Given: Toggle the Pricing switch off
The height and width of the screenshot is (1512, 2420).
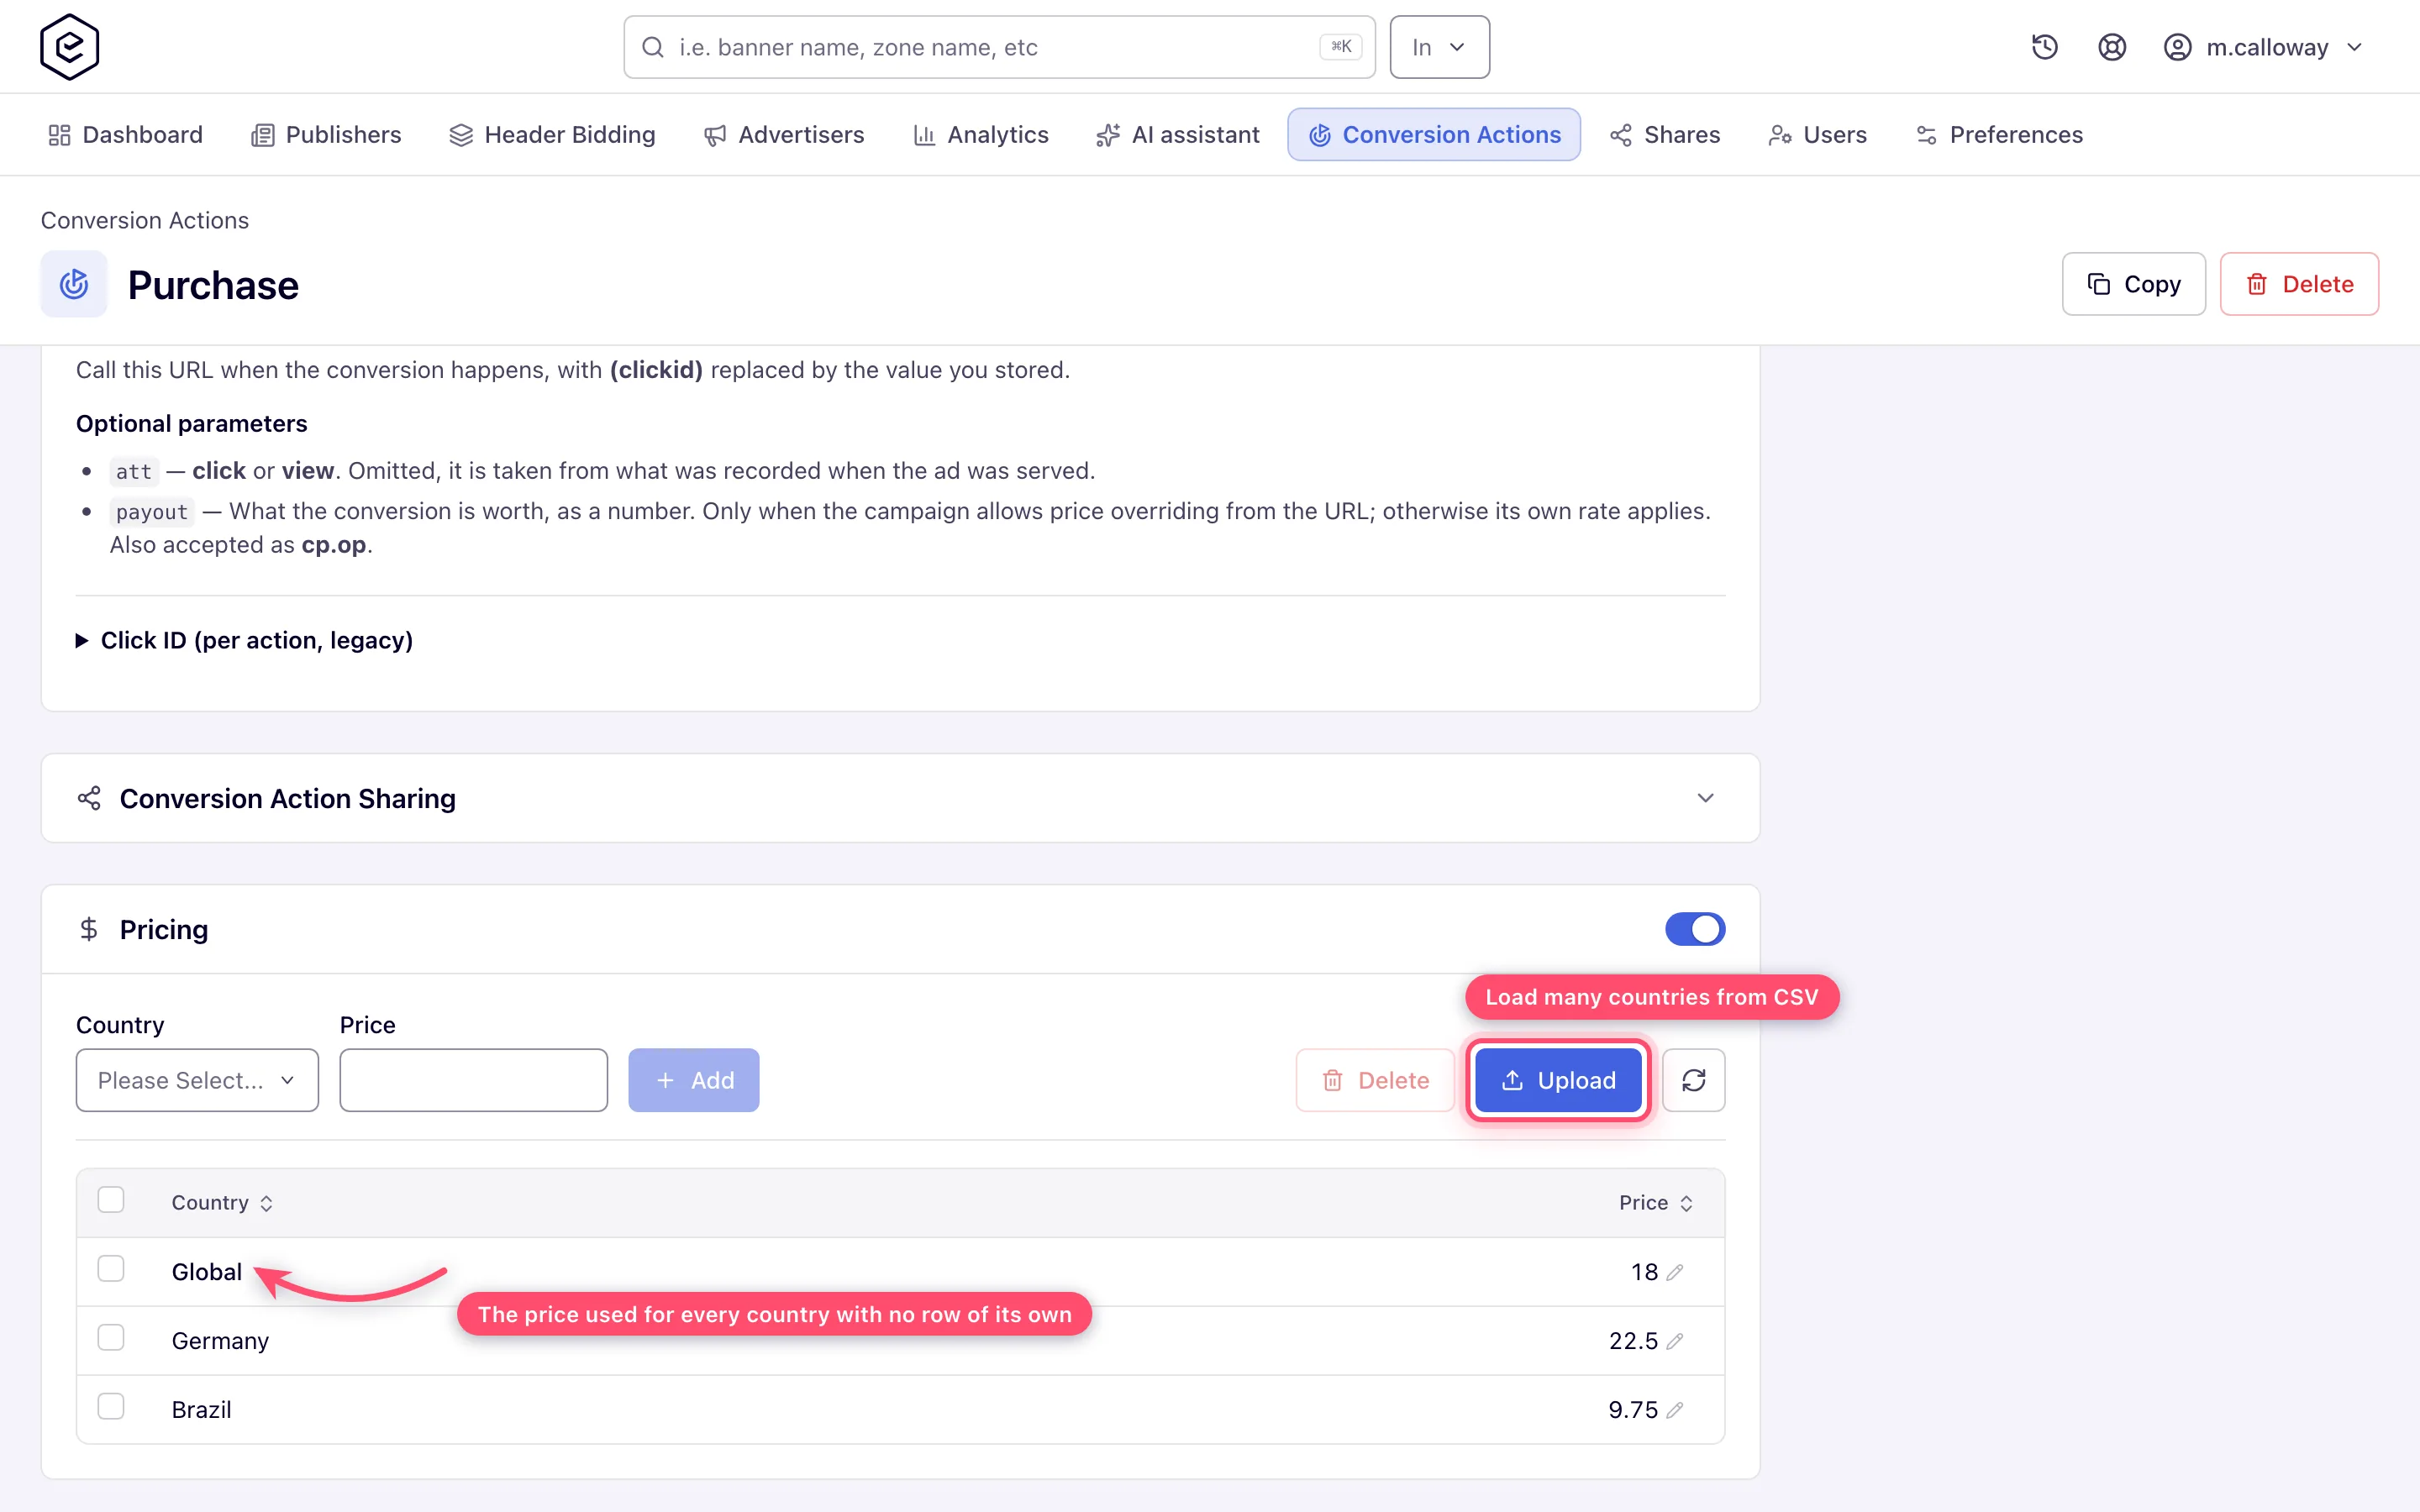Looking at the screenshot, I should click(x=1695, y=929).
